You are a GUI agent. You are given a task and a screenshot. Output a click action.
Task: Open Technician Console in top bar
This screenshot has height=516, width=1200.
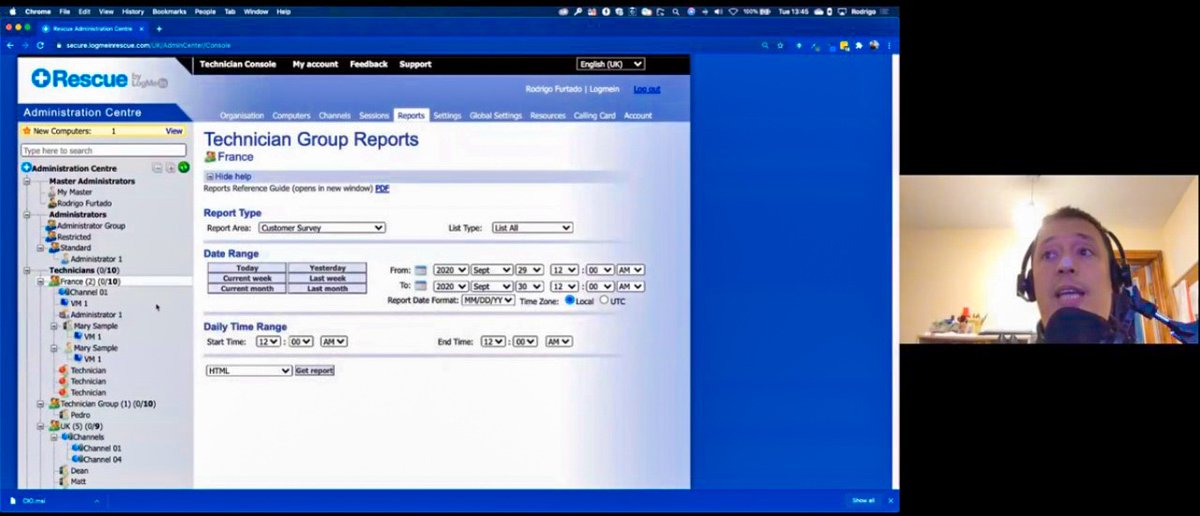[237, 64]
